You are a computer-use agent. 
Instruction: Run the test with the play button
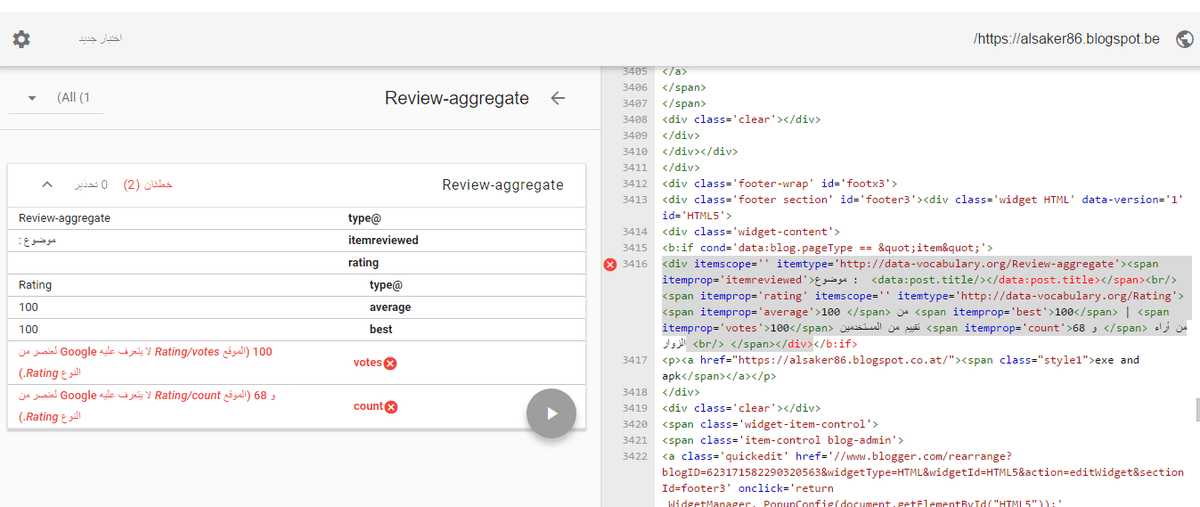(551, 413)
